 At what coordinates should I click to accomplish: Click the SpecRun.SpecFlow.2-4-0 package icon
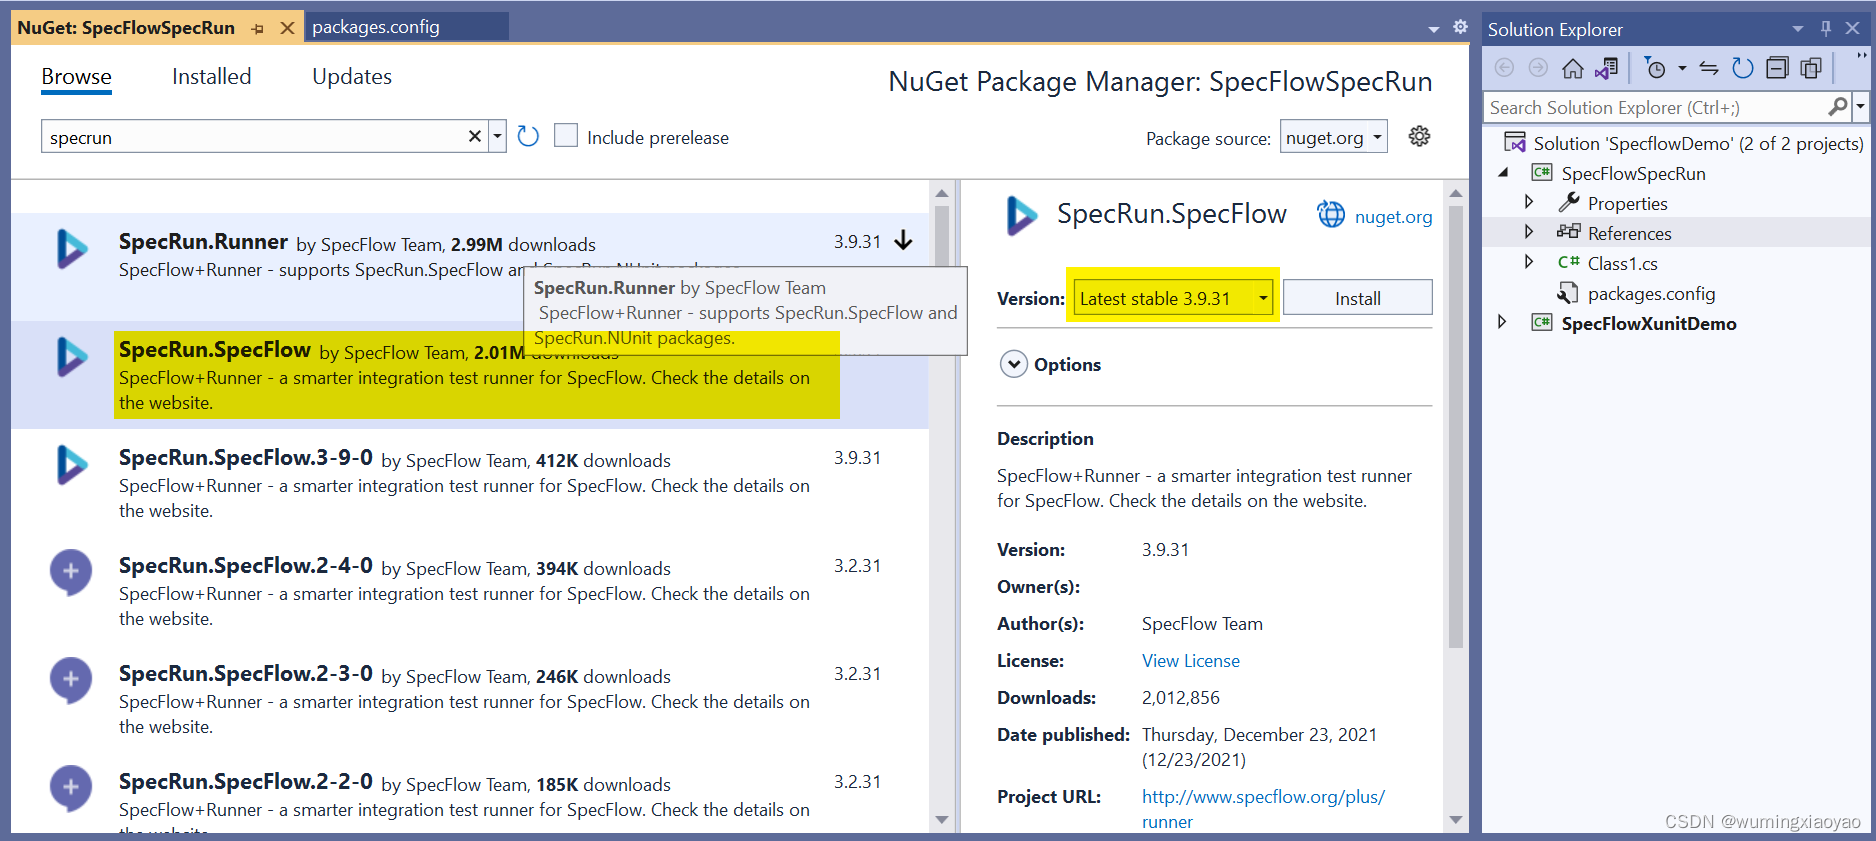pos(71,572)
